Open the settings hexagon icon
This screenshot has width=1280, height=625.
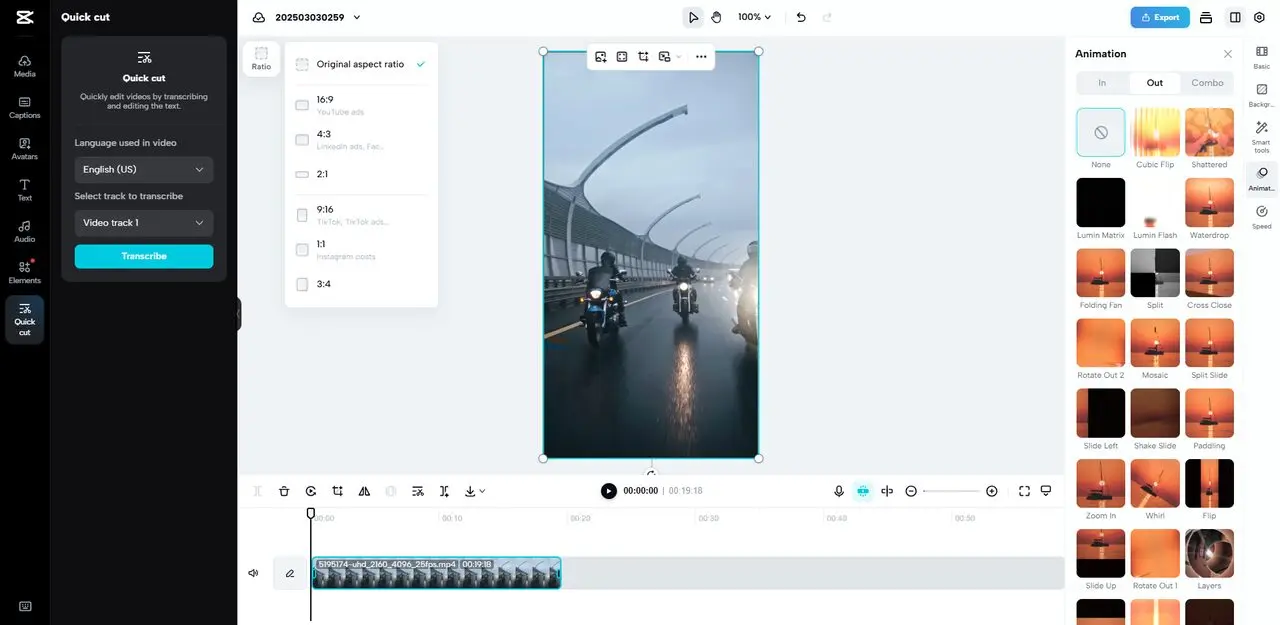point(1259,17)
